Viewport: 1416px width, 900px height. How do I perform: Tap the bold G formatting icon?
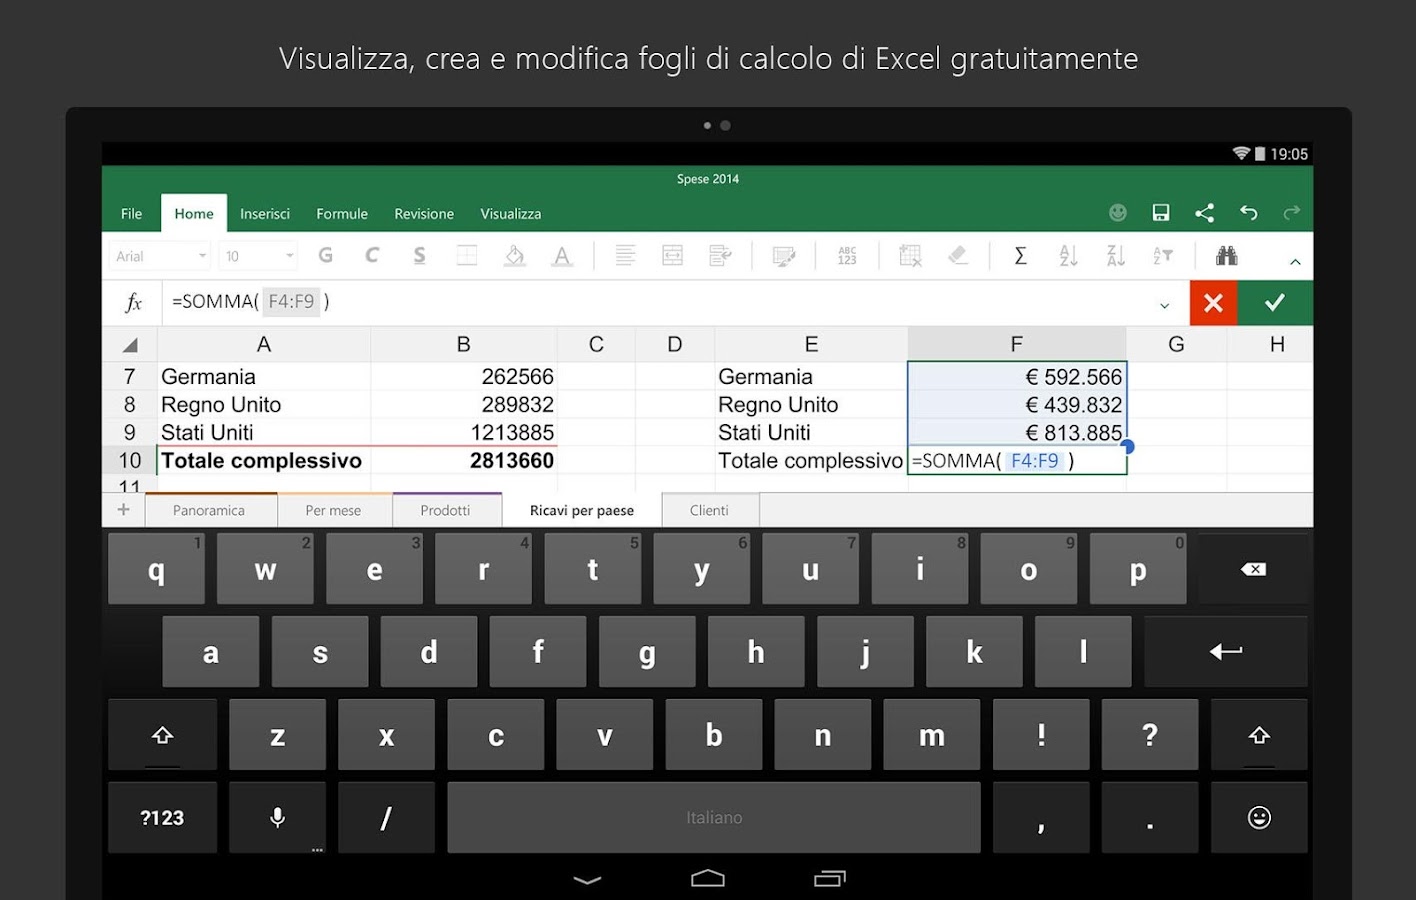click(x=325, y=256)
